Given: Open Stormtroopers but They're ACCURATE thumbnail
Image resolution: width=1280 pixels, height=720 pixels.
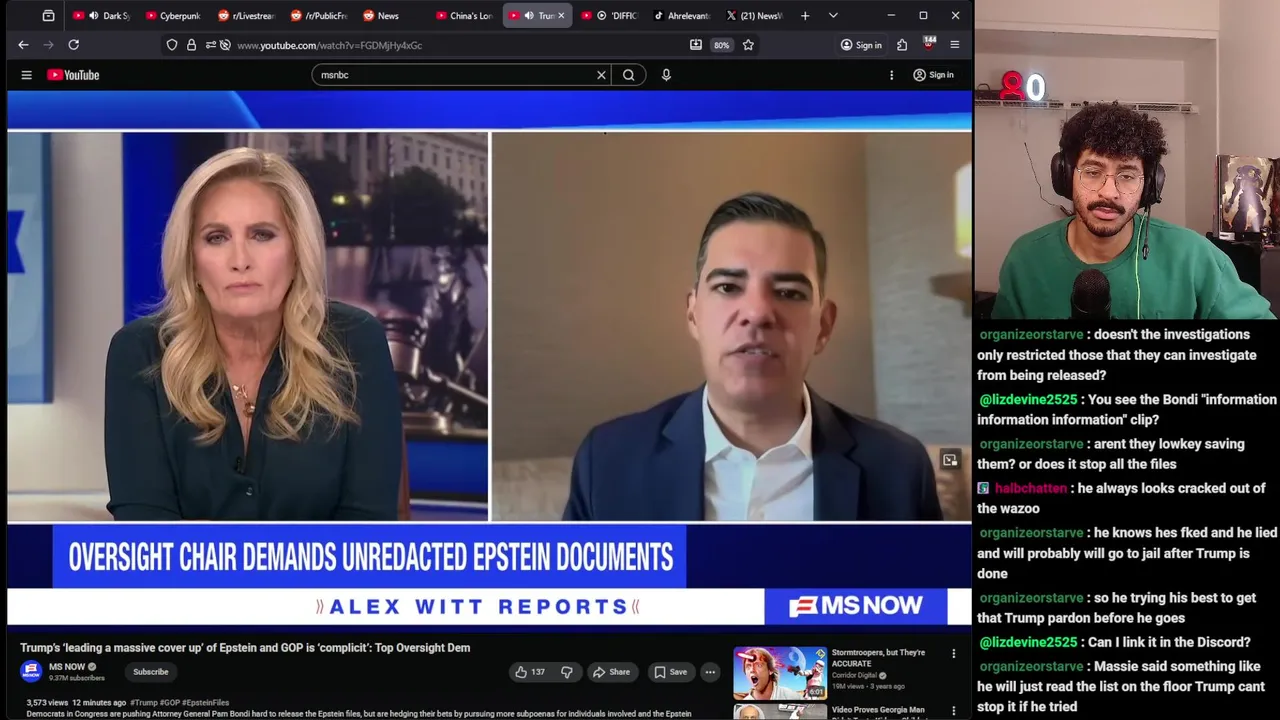Looking at the screenshot, I should point(780,673).
